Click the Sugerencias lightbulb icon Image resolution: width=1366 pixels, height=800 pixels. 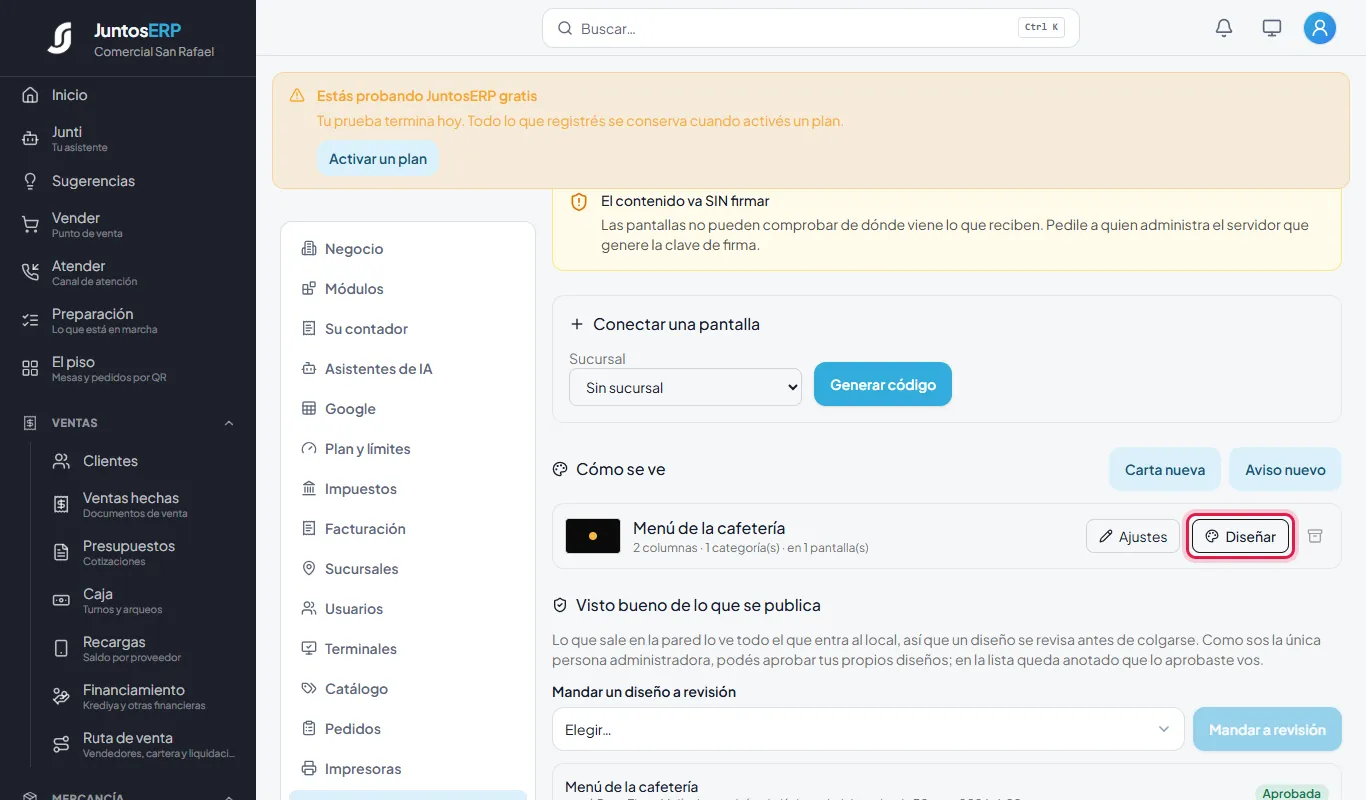pyautogui.click(x=30, y=181)
